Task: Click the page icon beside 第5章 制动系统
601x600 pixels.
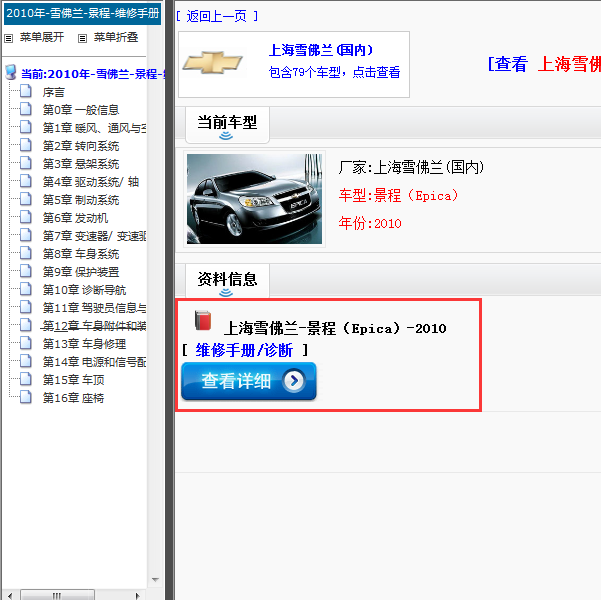Action: (x=26, y=199)
